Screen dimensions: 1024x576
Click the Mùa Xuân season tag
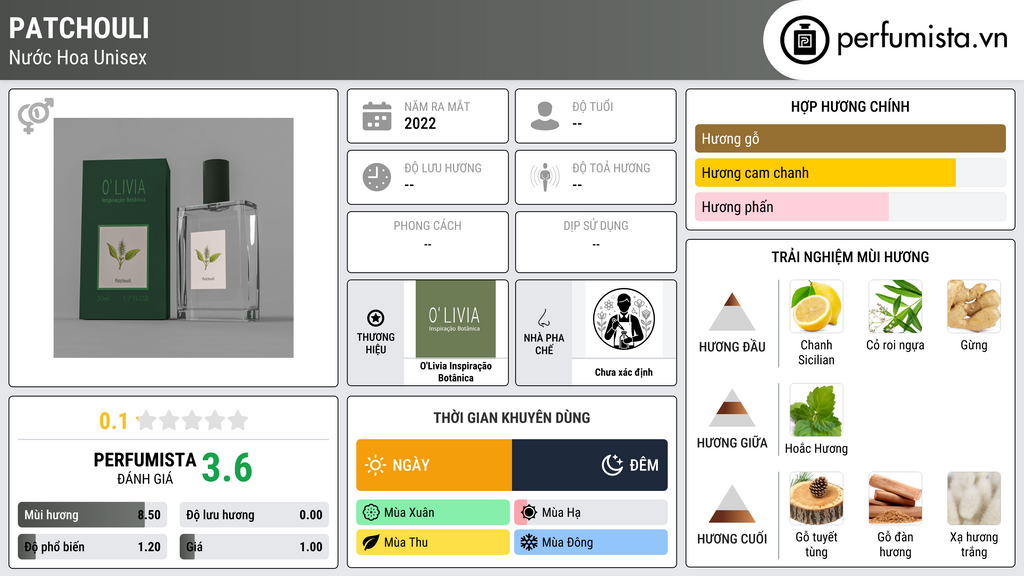(x=433, y=513)
